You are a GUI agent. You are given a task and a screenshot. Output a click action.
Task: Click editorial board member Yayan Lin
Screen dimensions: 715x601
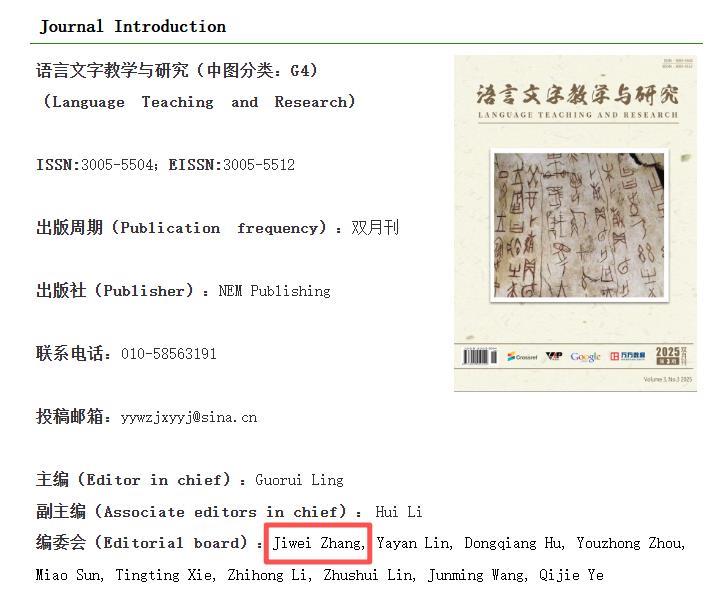[x=413, y=544]
